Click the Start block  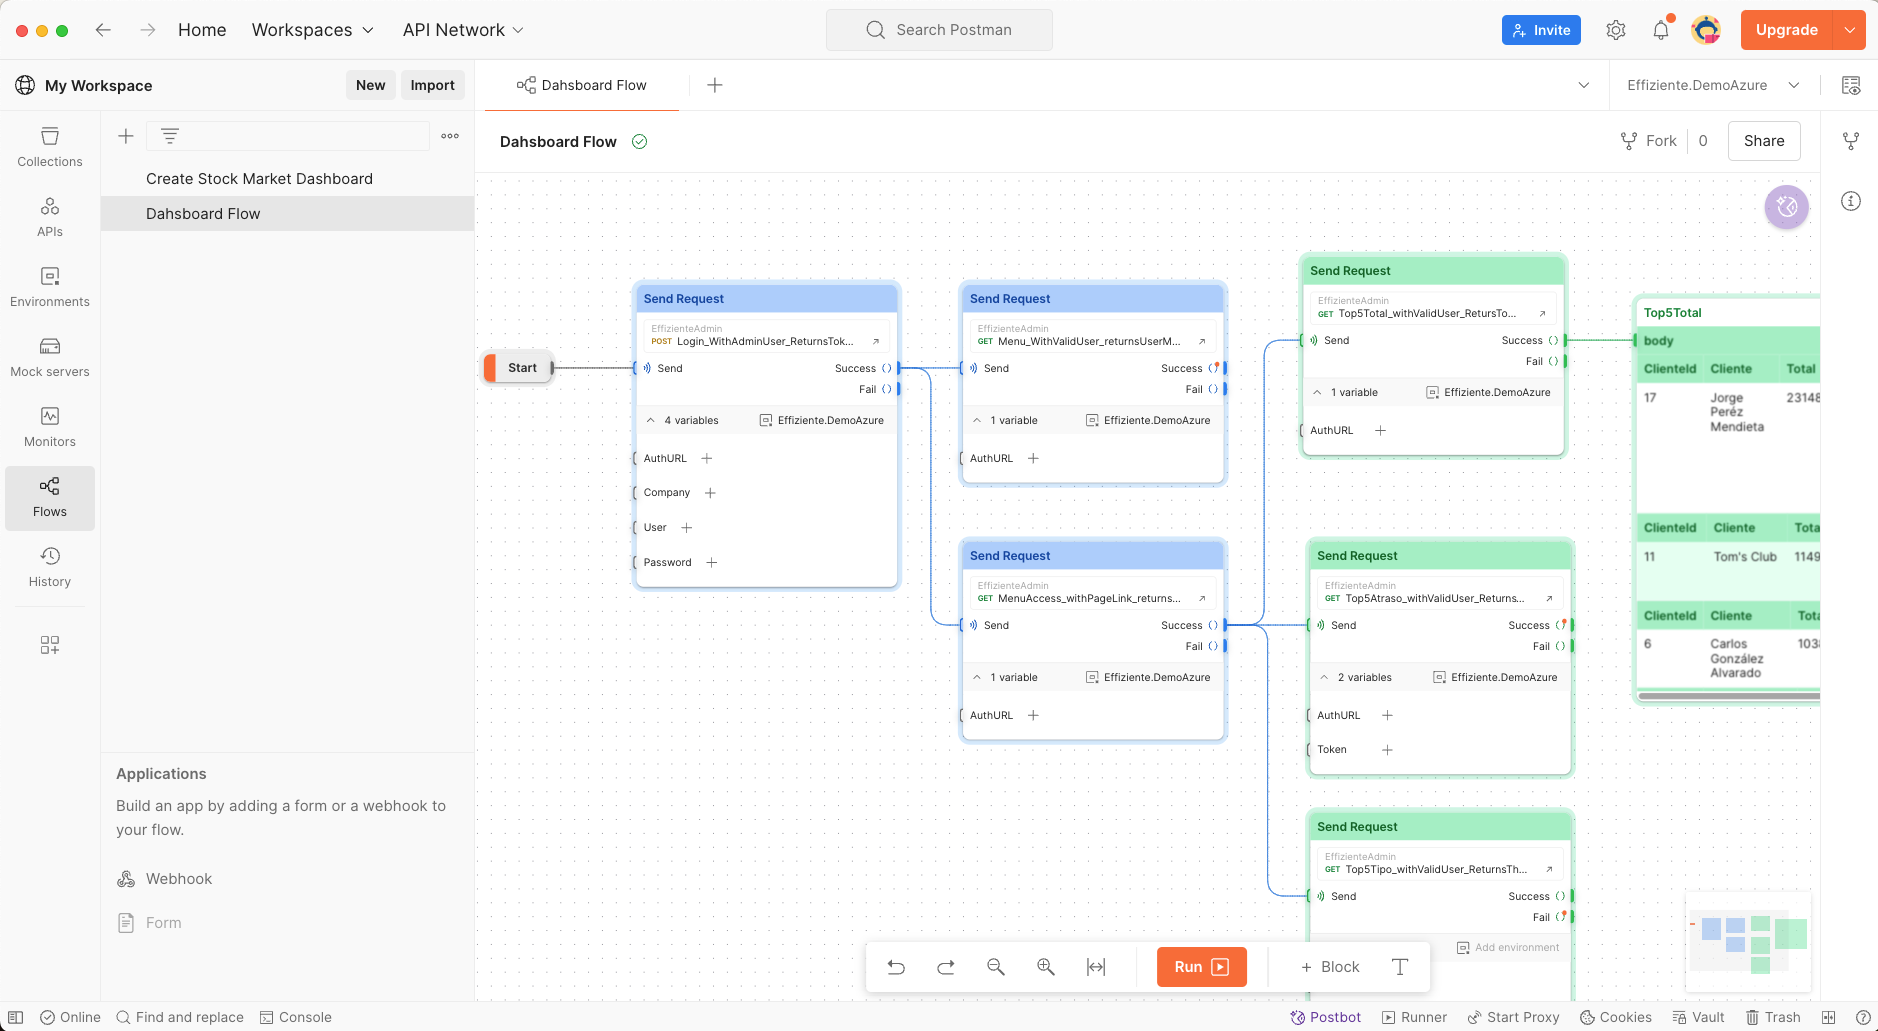519,368
